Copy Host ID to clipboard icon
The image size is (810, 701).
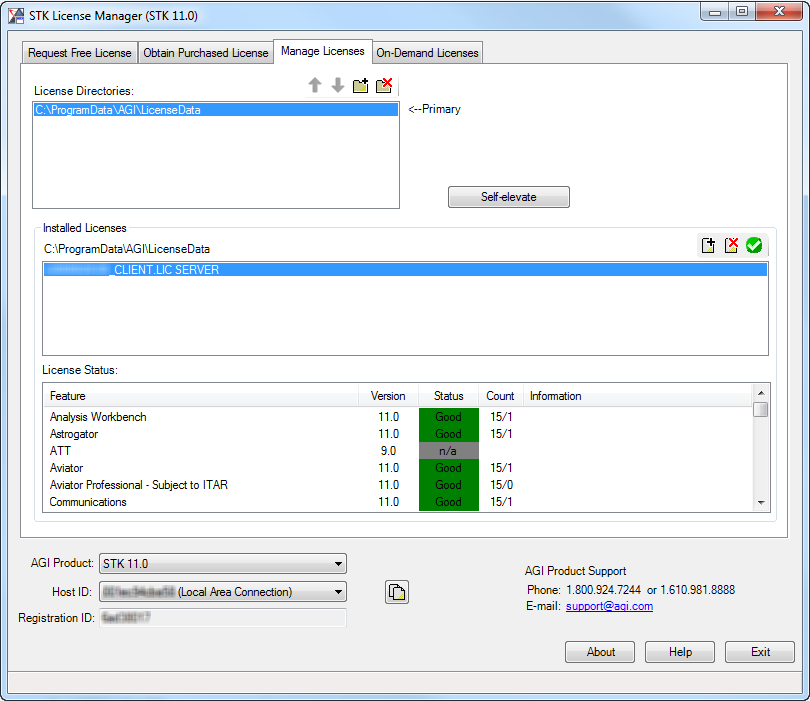click(397, 592)
